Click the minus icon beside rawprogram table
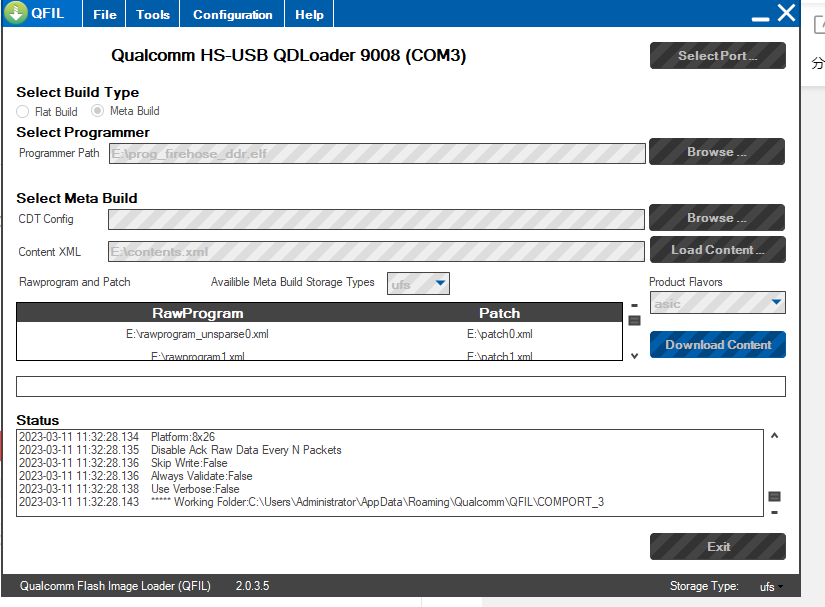825x607 pixels. click(x=635, y=305)
